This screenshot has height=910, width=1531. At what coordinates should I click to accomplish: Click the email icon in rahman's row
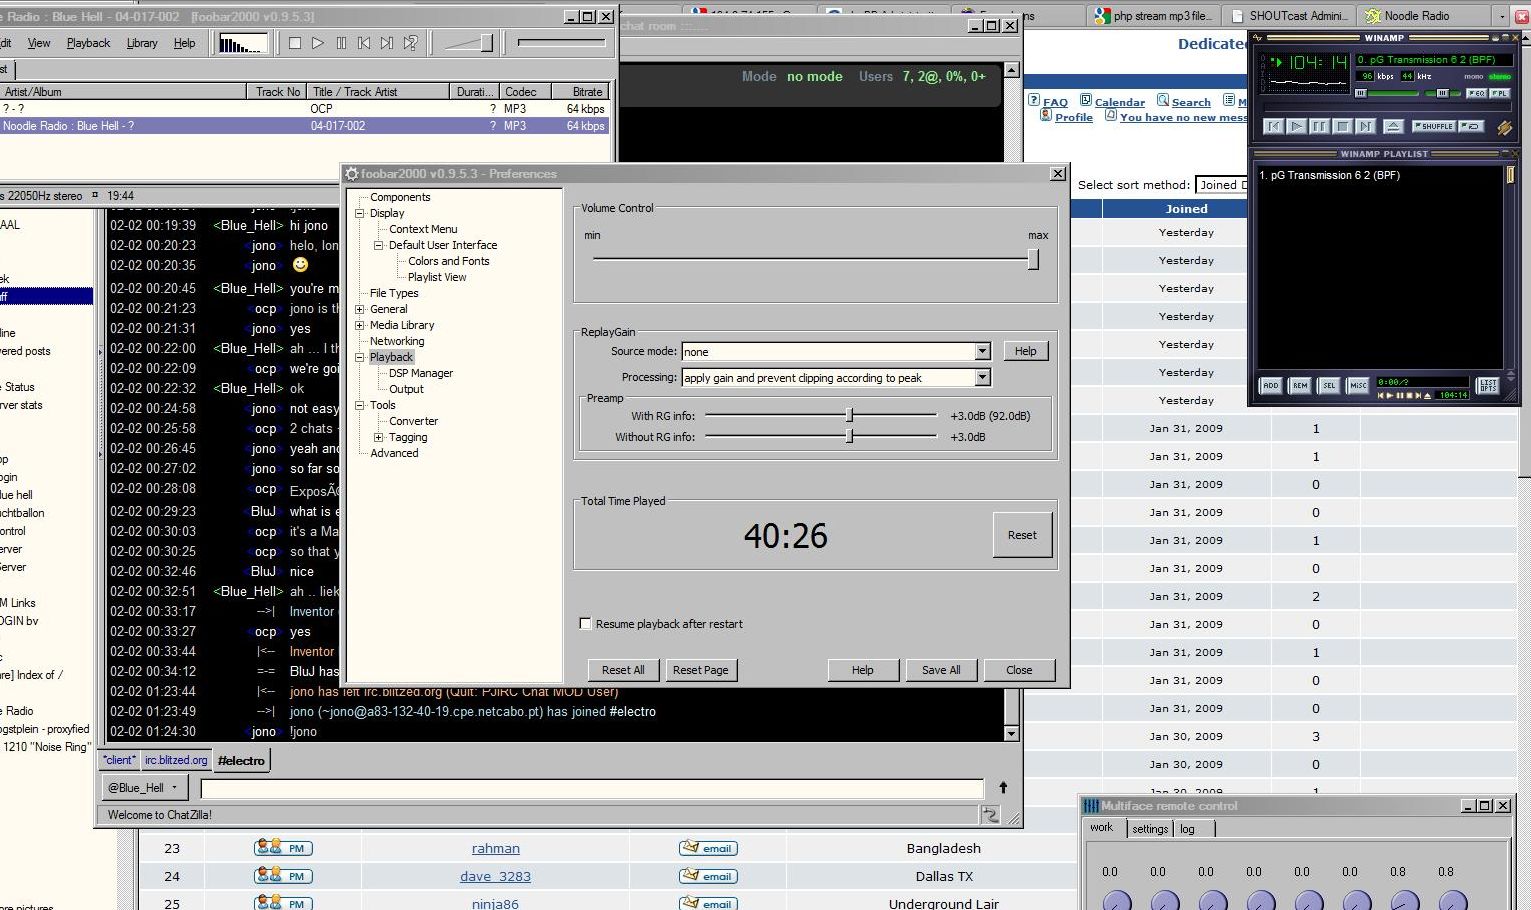pyautogui.click(x=708, y=848)
